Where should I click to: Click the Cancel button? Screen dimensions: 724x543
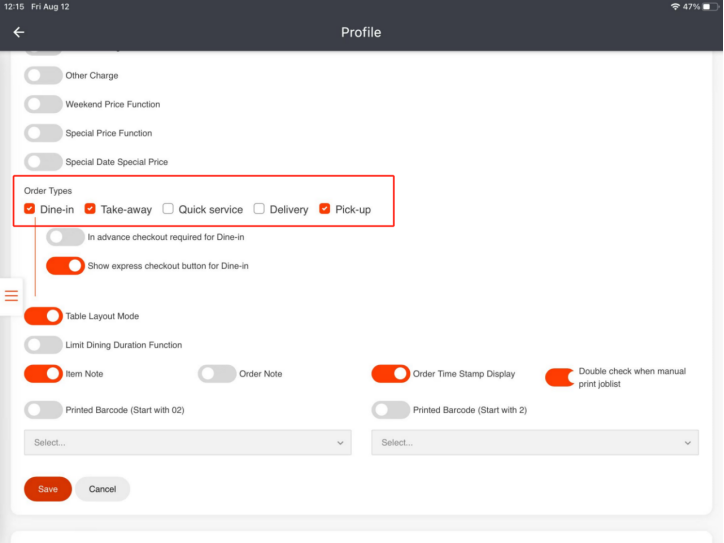coord(102,489)
